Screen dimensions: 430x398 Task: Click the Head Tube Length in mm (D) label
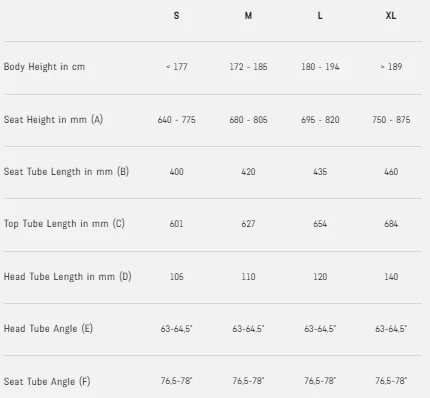point(68,276)
